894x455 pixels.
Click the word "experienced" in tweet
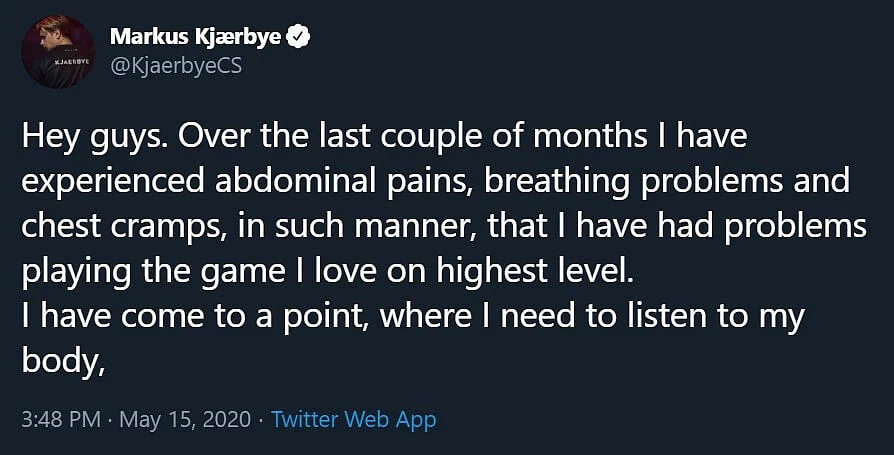(113, 182)
